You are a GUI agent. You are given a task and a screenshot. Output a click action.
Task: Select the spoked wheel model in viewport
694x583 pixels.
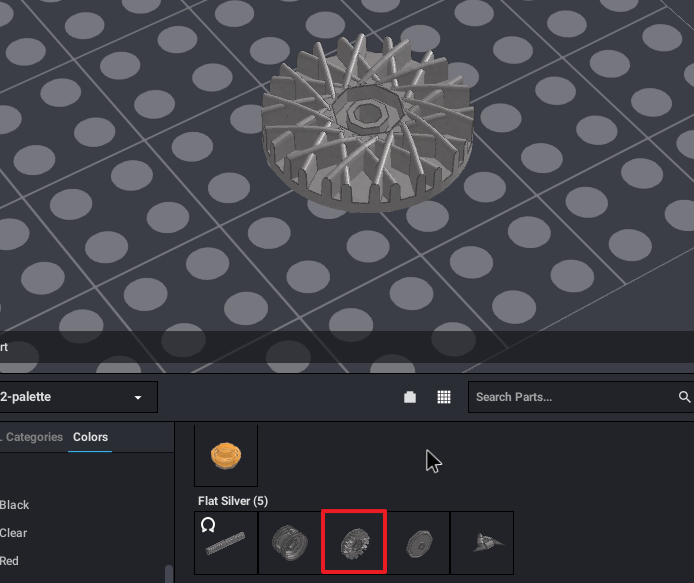(x=367, y=124)
